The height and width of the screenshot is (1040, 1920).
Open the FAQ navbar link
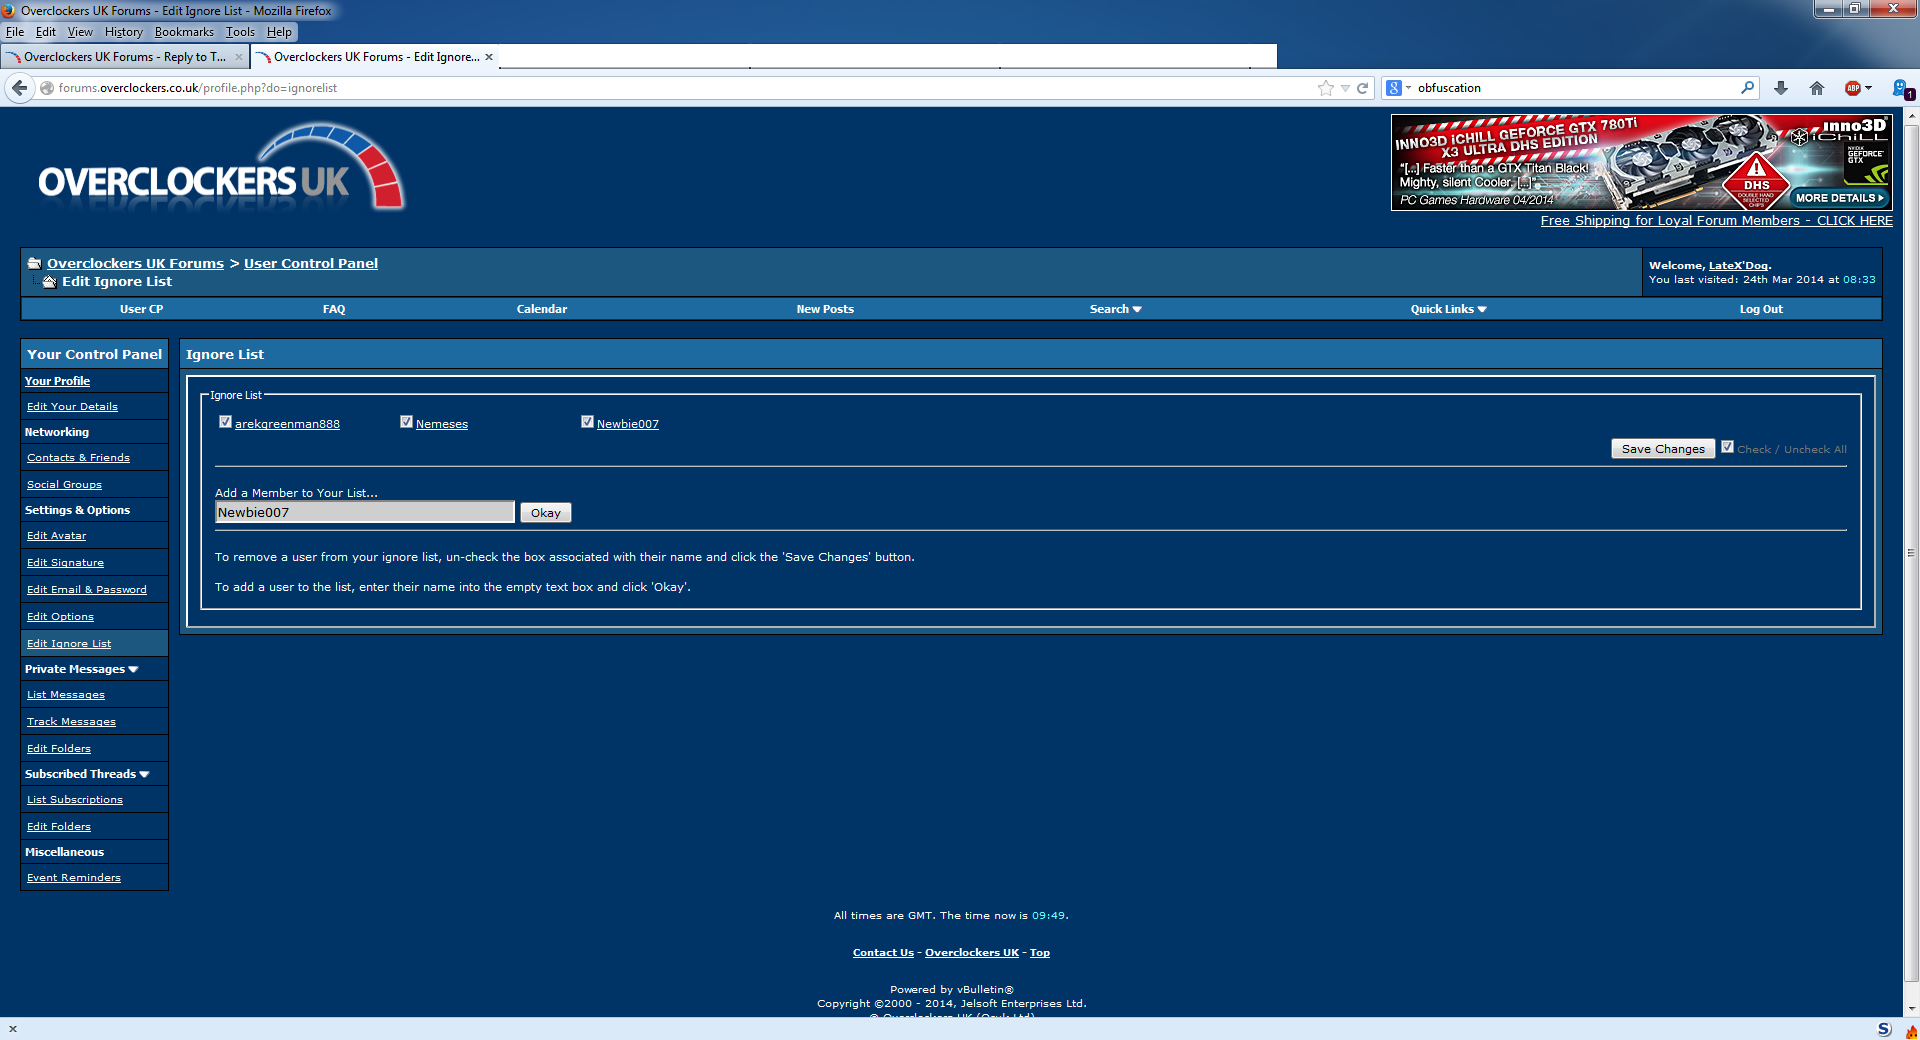point(334,309)
